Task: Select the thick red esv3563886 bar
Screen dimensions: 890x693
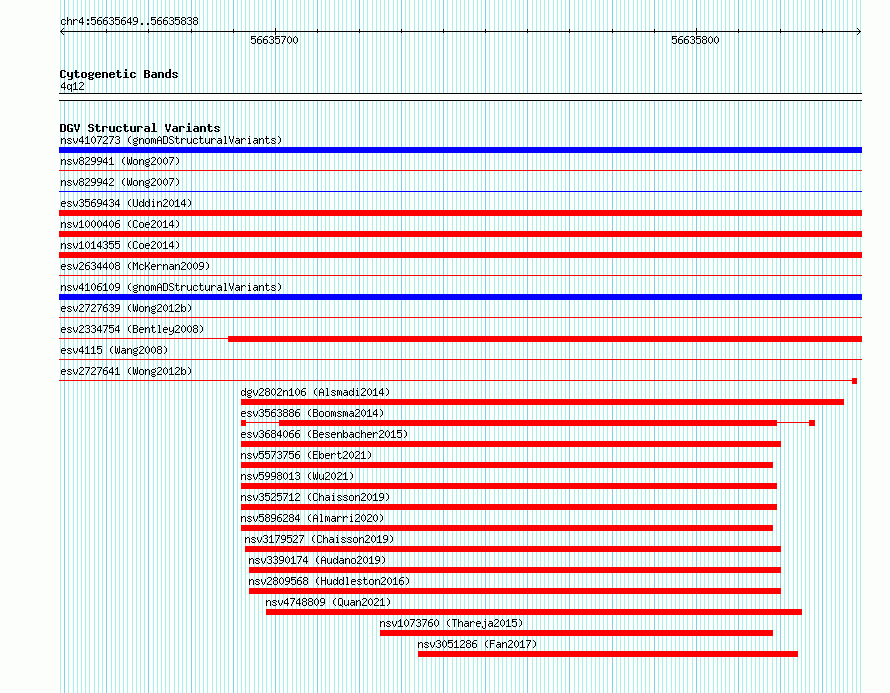Action: (528, 423)
